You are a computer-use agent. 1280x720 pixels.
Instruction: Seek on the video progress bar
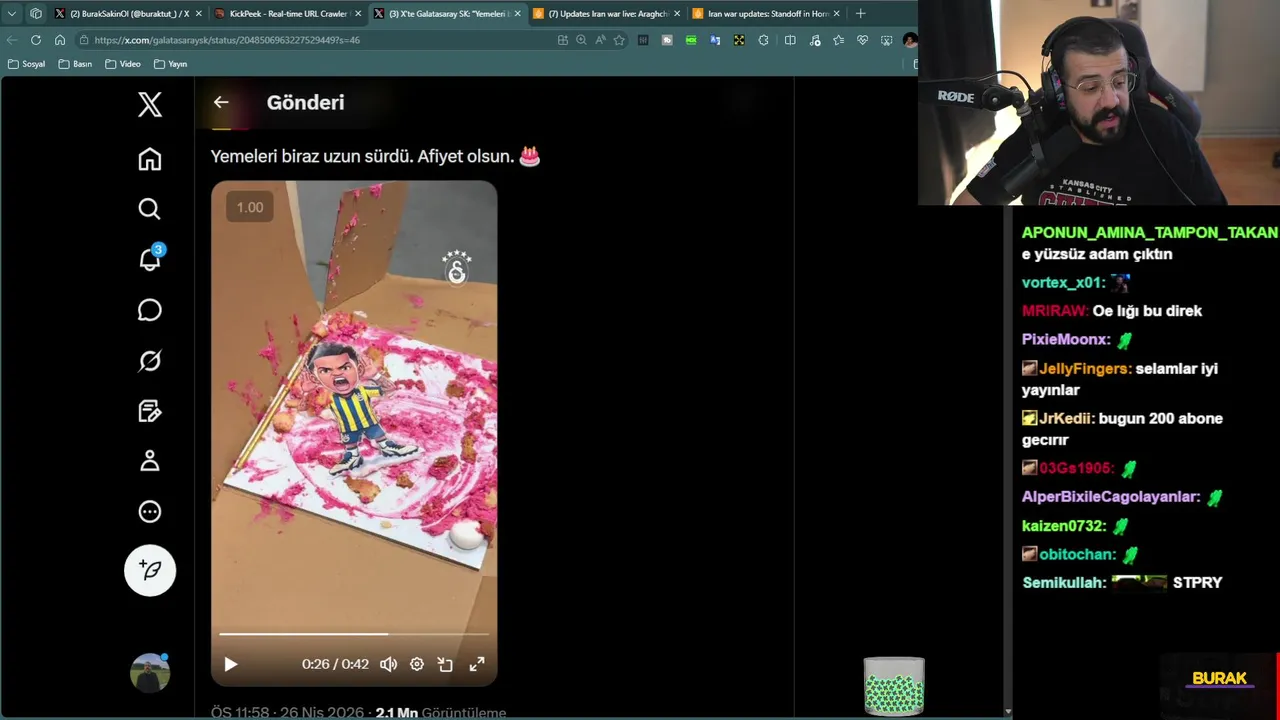(x=354, y=634)
